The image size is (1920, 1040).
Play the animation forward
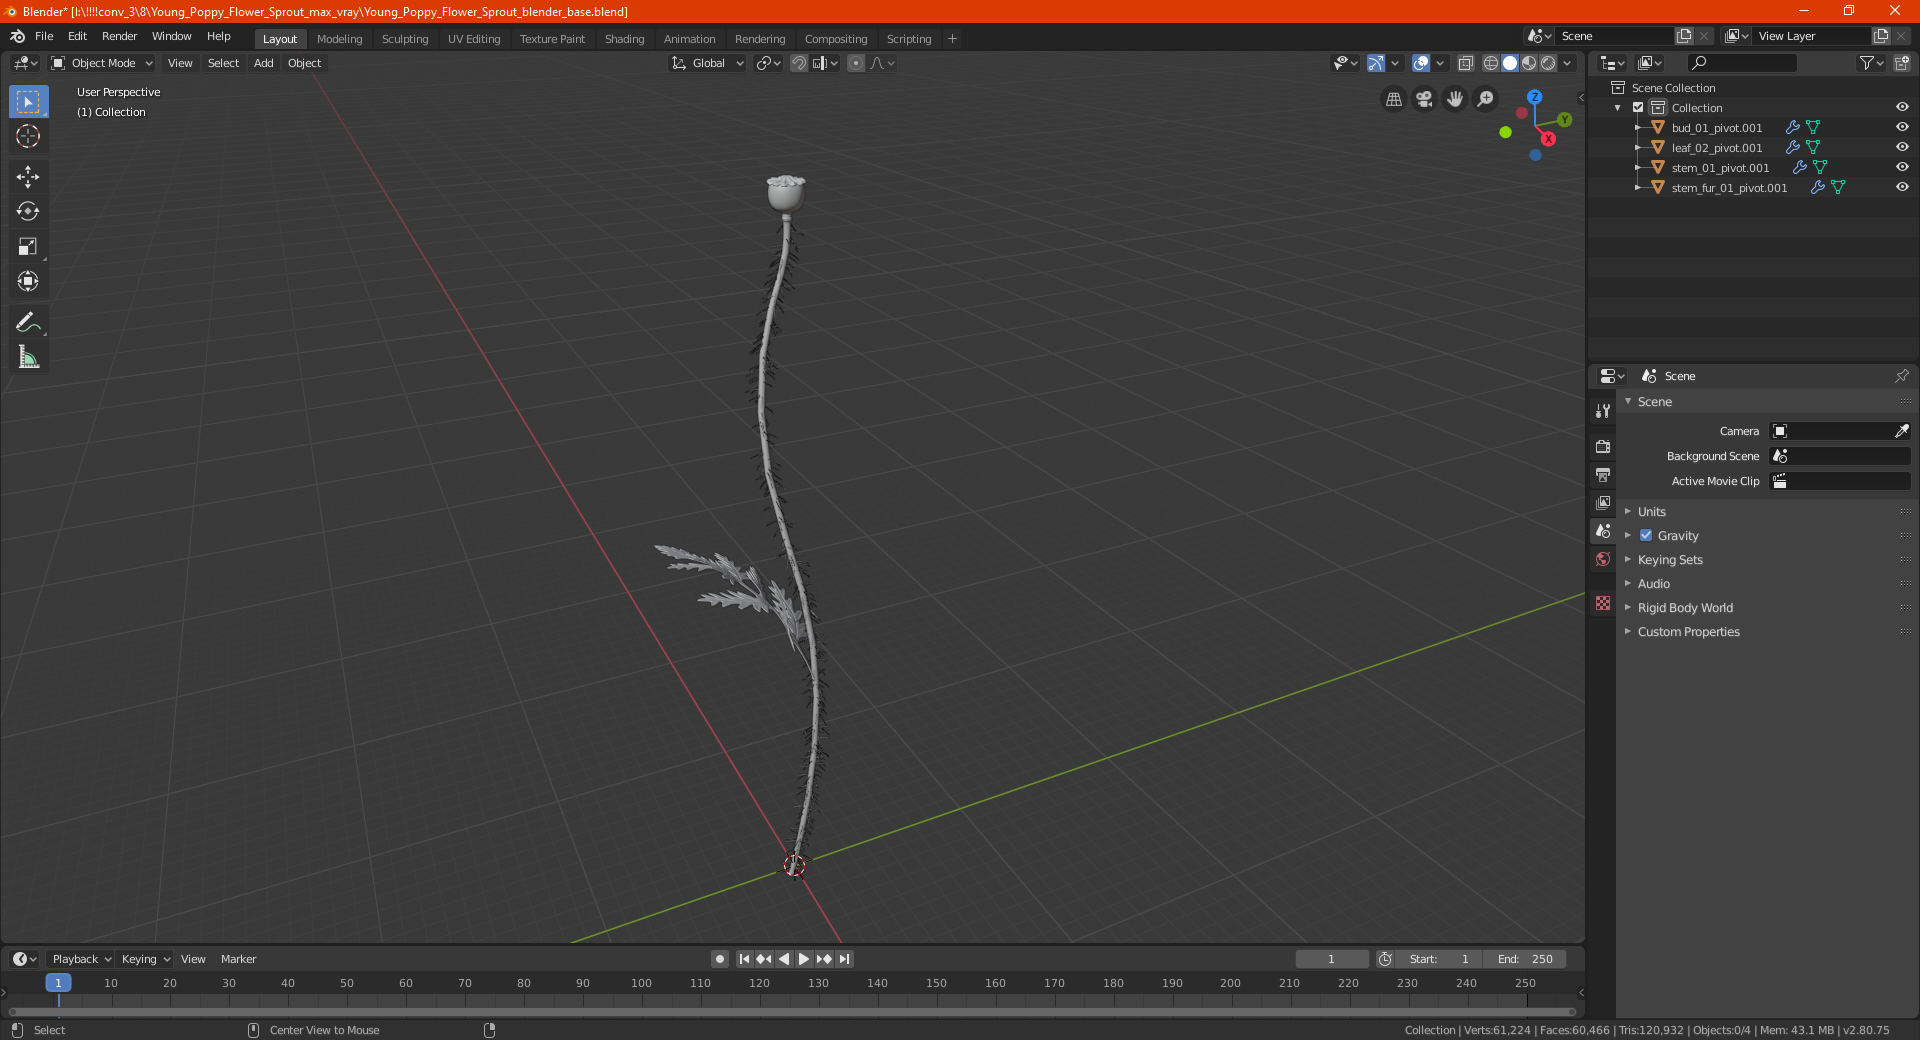tap(803, 959)
